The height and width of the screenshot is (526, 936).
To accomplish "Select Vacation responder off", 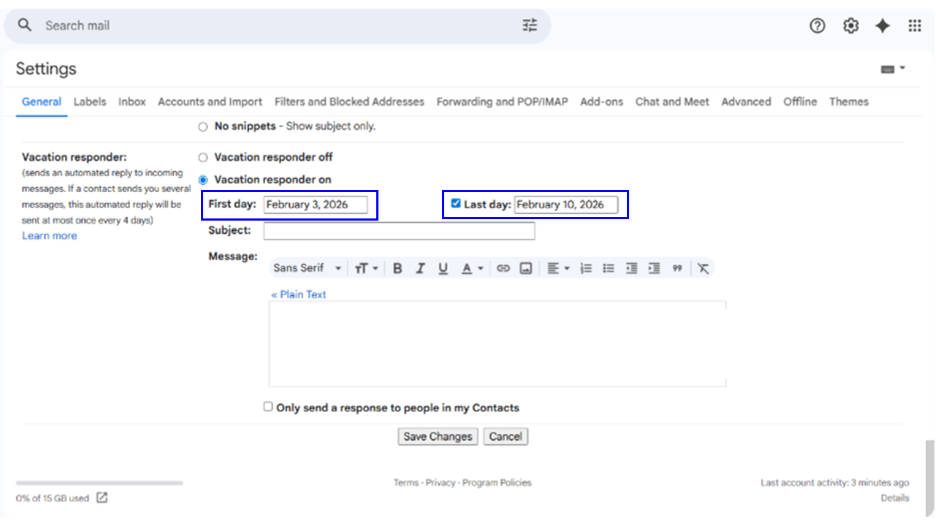I will pos(204,157).
